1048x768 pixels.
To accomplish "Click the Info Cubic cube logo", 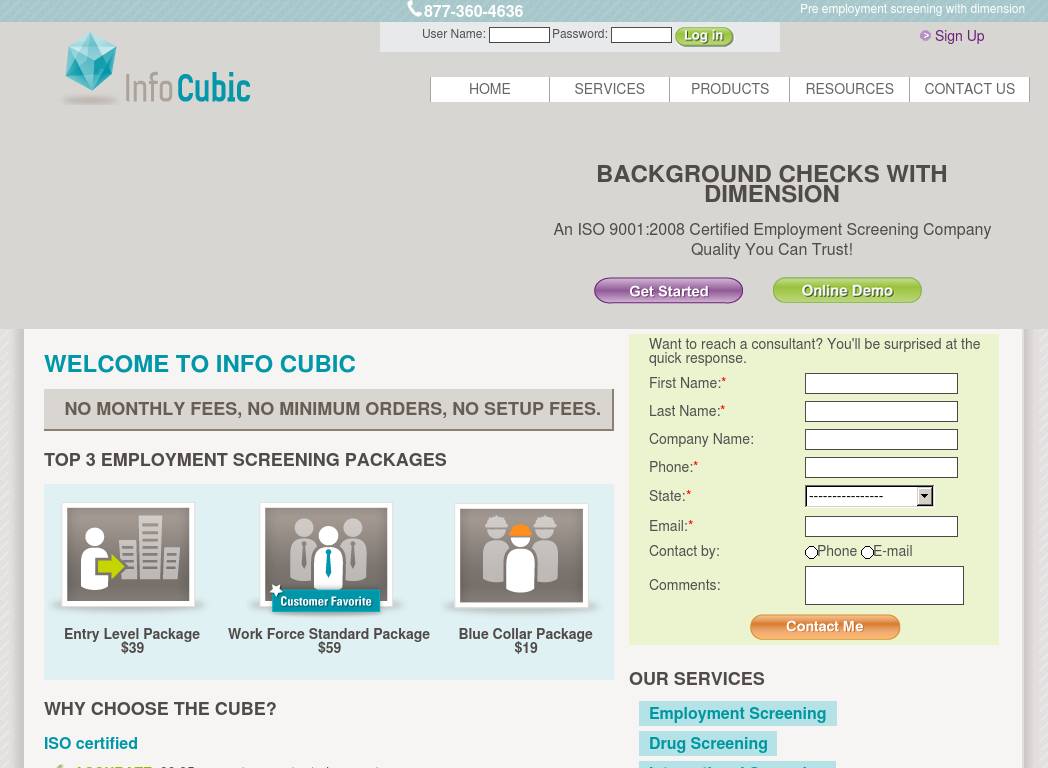I will point(92,66).
